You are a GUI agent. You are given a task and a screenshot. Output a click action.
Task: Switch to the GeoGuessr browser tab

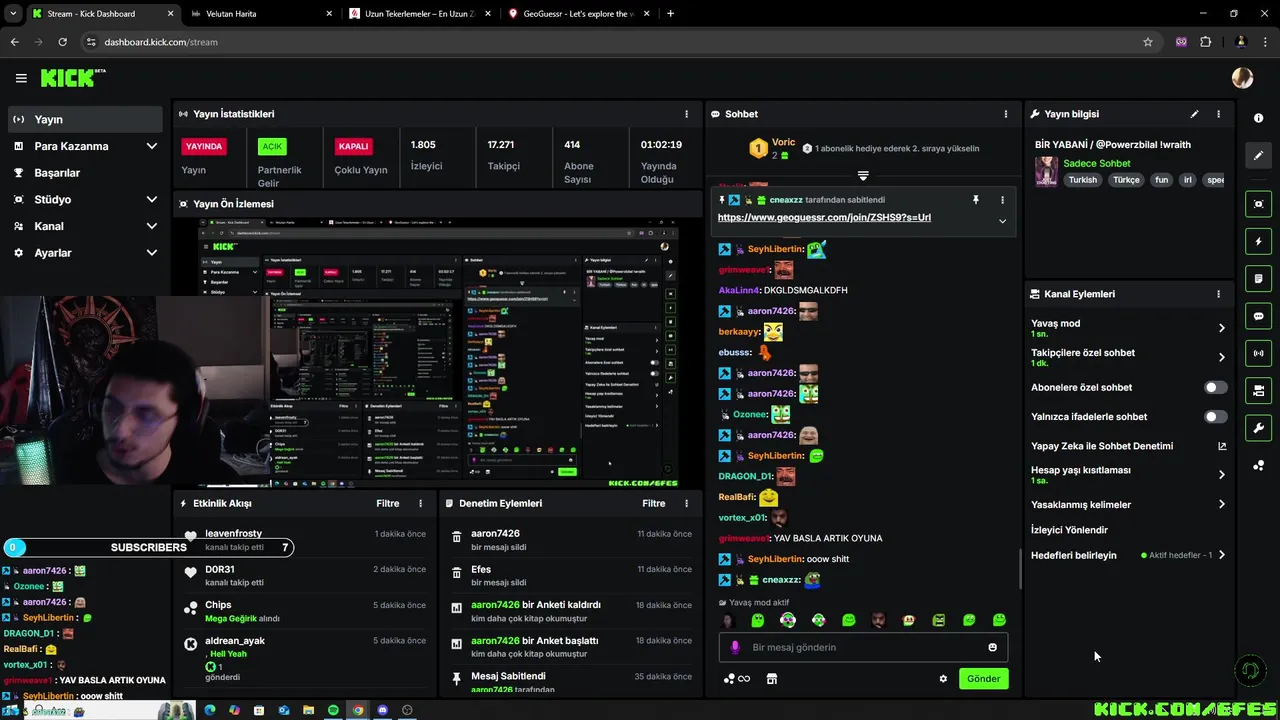pos(578,14)
